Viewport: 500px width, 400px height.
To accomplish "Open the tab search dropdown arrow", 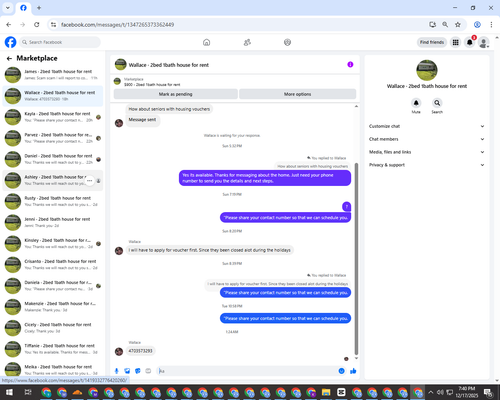I will (x=8, y=8).
